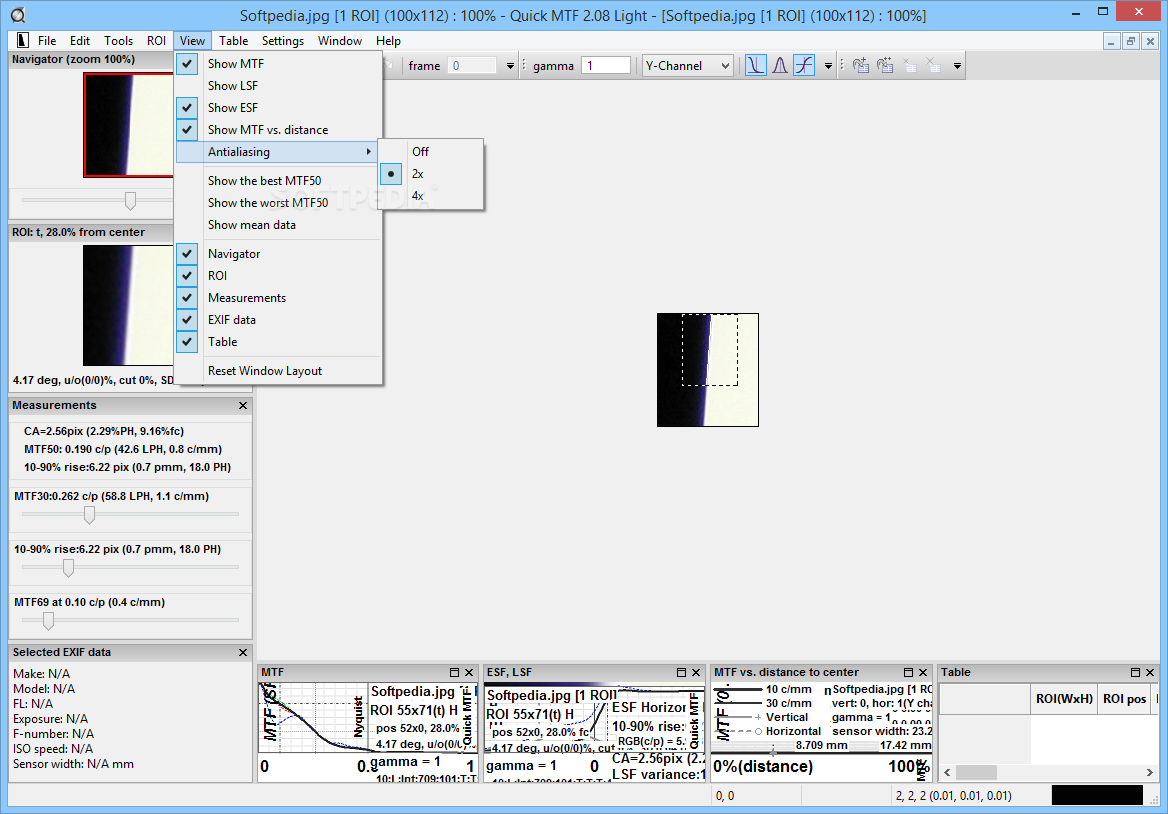Screen dimensions: 1168x814
Task: Click the add all ROIs to table icon
Action: 885,66
